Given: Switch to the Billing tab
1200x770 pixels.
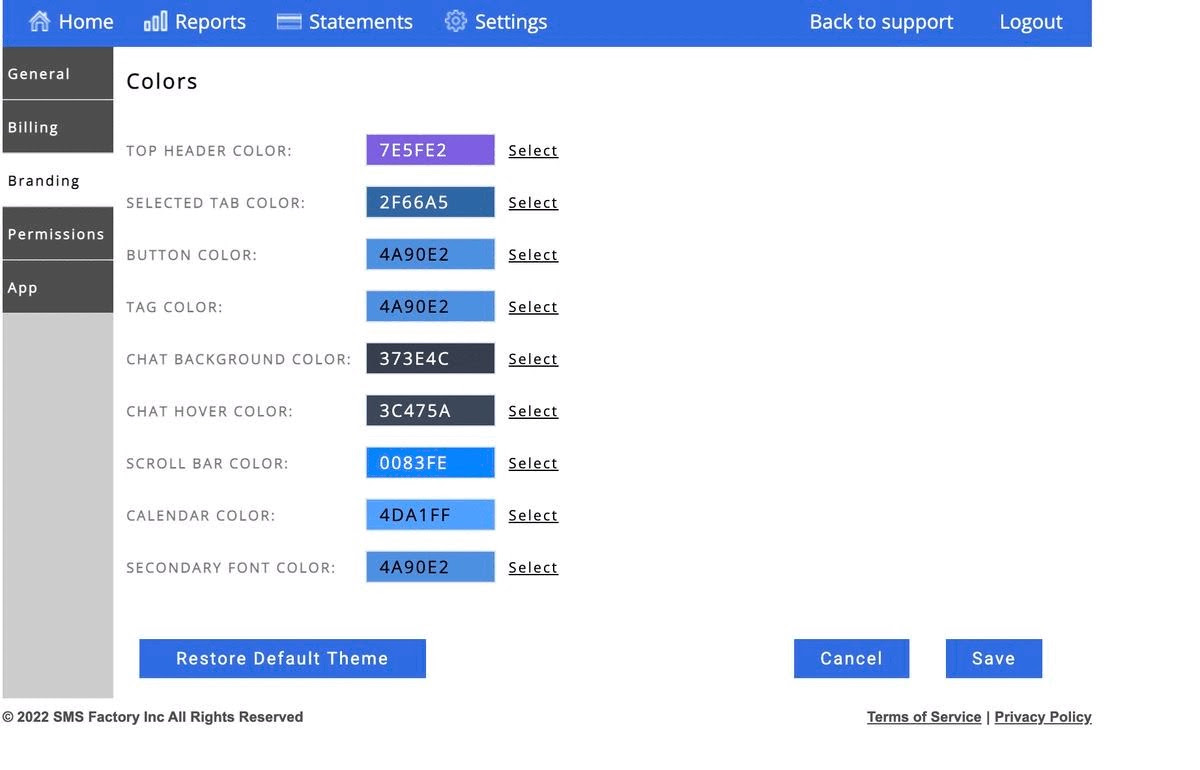Looking at the screenshot, I should pyautogui.click(x=58, y=127).
